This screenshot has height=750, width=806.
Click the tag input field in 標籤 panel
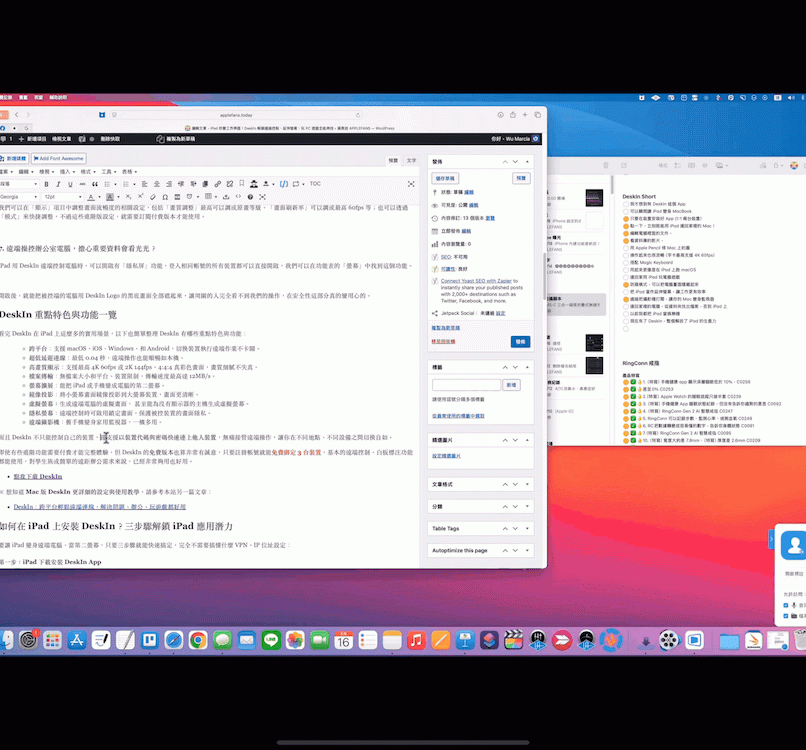click(x=465, y=384)
